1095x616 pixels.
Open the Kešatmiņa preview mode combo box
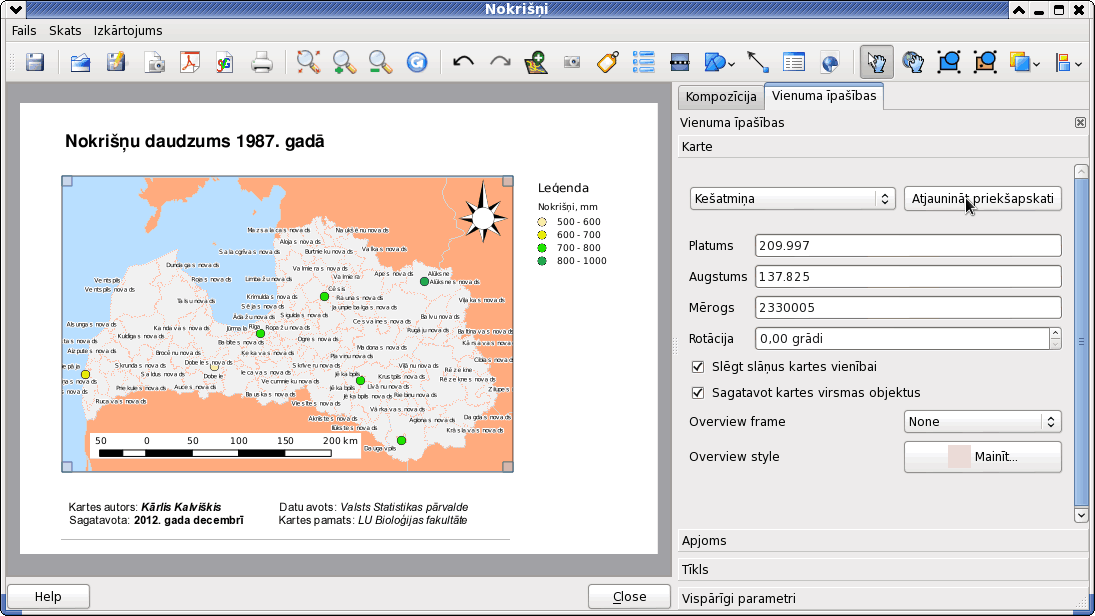pos(793,198)
